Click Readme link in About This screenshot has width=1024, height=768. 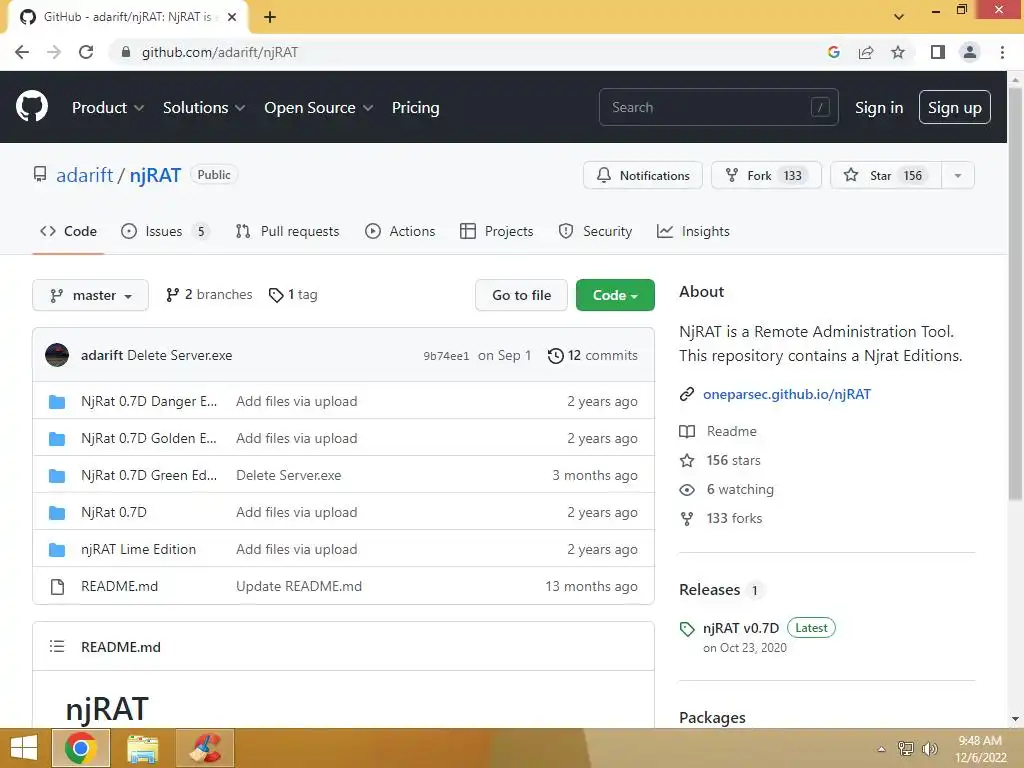[731, 431]
